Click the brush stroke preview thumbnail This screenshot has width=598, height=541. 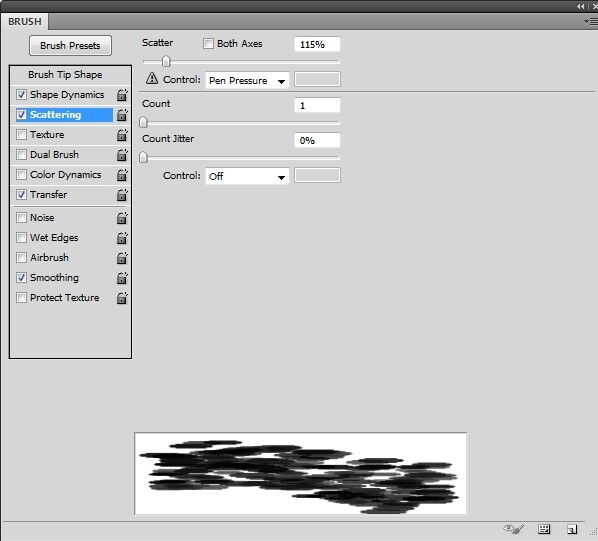pos(301,473)
